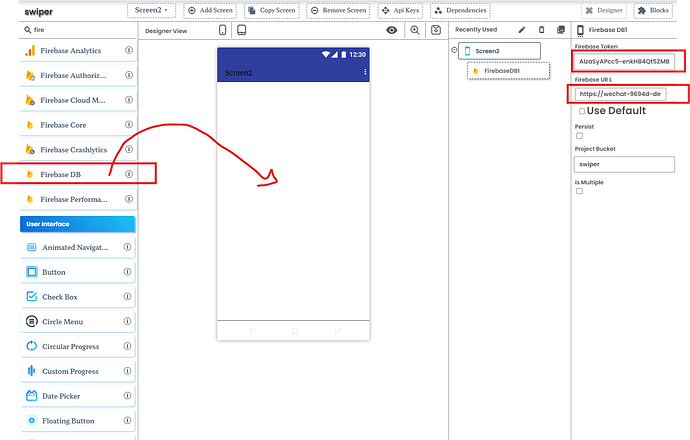Show info for Button component

click(127, 271)
